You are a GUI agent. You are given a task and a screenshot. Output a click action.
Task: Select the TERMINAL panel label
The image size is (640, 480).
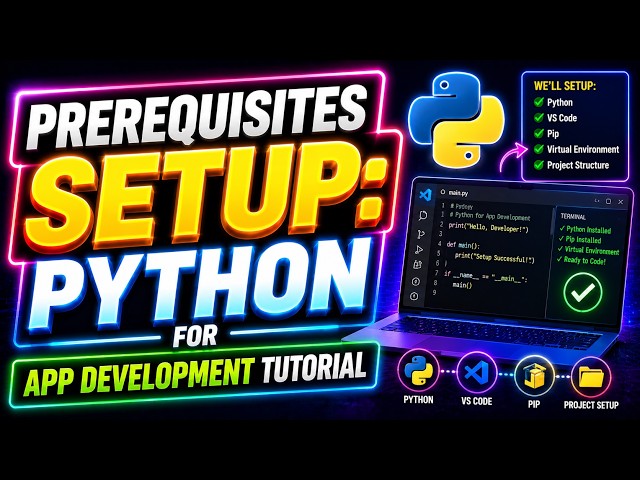tap(573, 217)
